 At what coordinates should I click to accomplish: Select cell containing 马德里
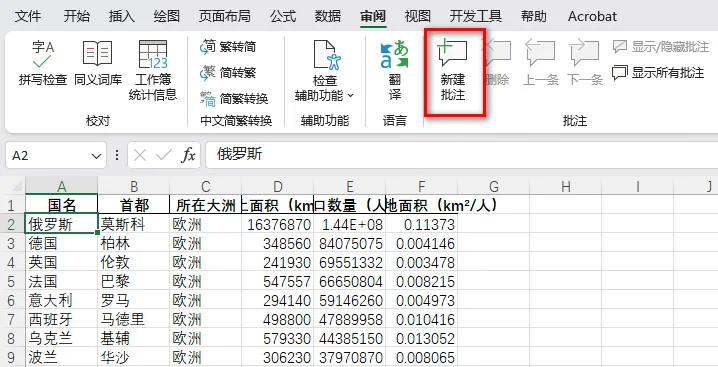(134, 319)
